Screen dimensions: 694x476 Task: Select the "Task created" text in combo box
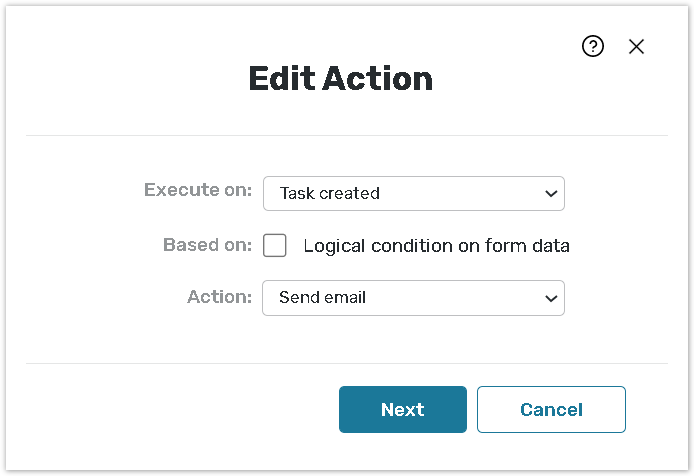pos(330,193)
